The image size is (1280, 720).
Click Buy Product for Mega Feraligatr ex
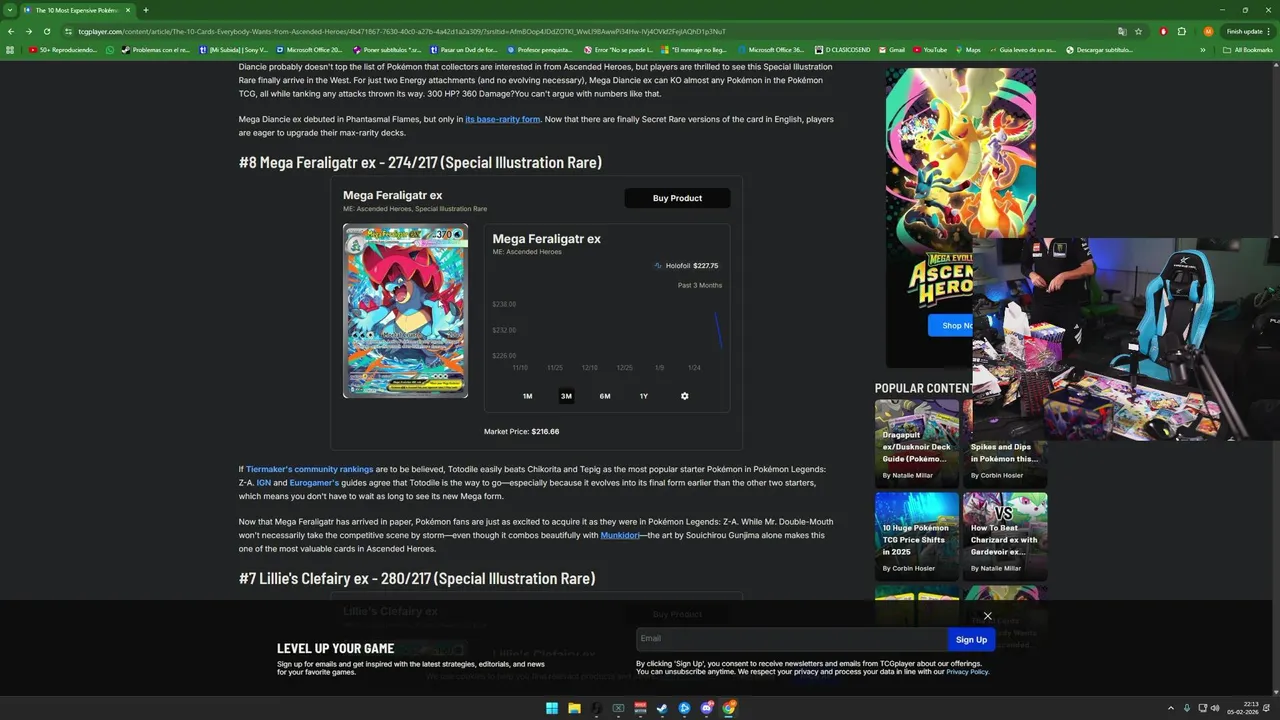(677, 198)
